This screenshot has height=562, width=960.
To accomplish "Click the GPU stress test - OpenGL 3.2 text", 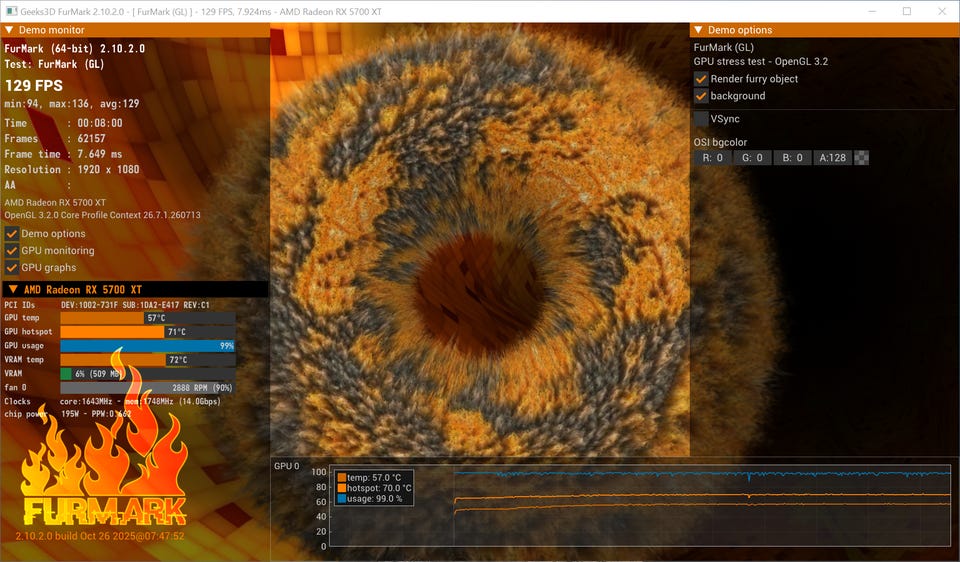I will point(761,62).
